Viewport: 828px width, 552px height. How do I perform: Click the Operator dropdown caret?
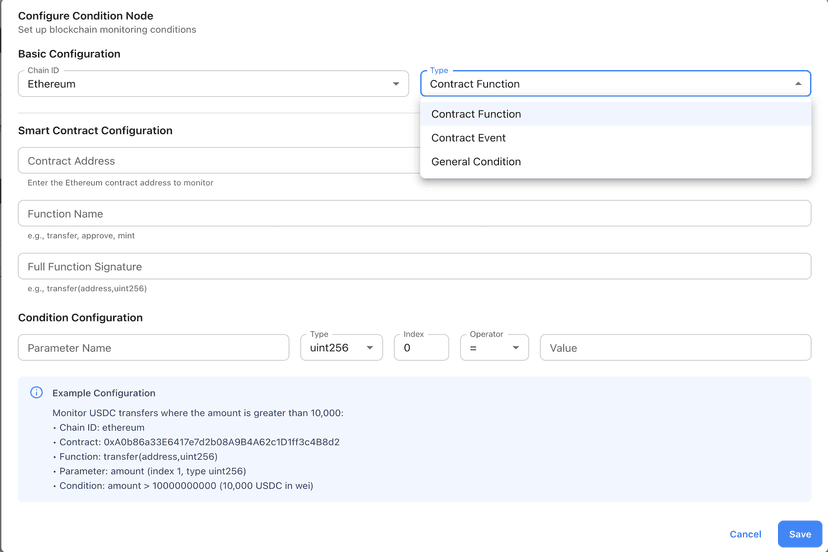click(x=516, y=348)
